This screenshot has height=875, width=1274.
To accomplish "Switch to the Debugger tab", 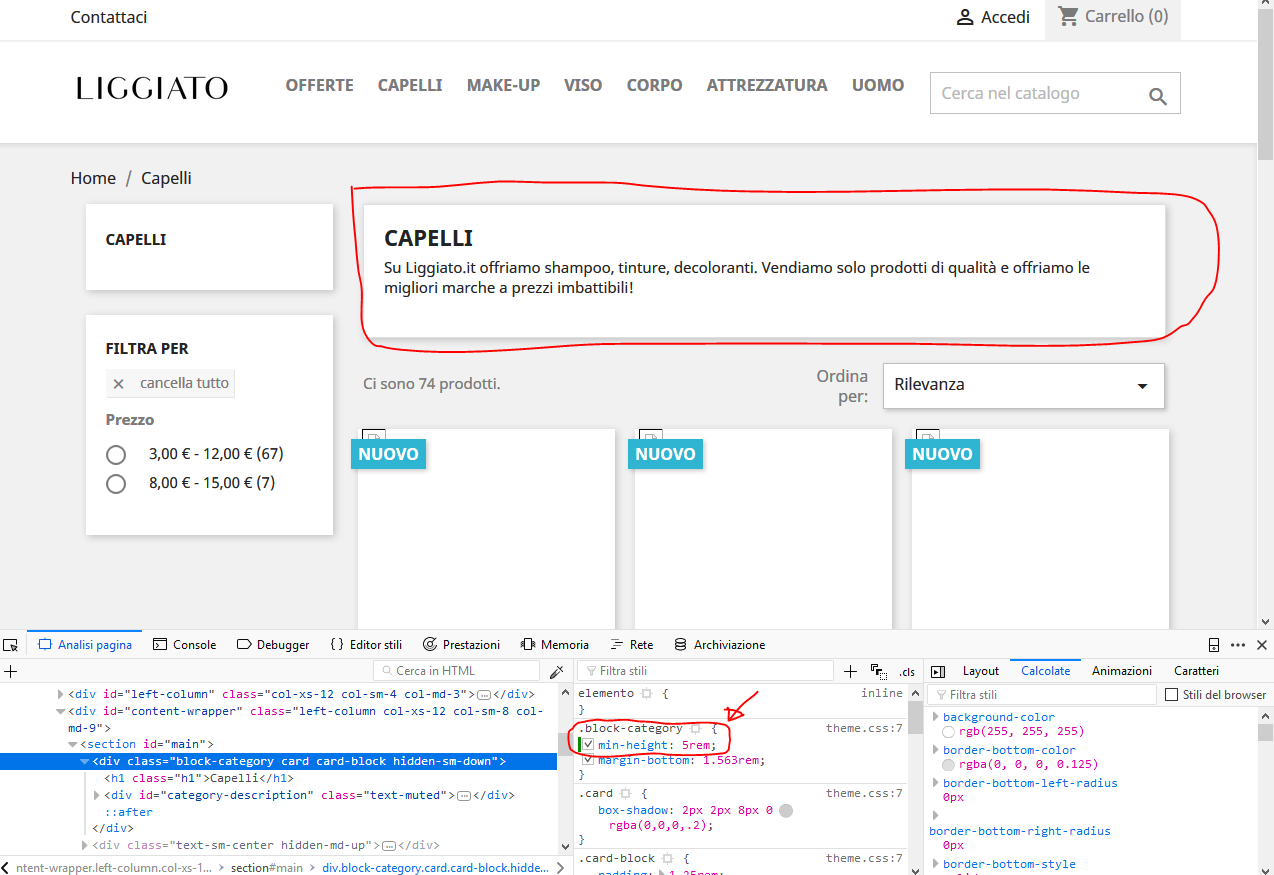I will pos(273,645).
